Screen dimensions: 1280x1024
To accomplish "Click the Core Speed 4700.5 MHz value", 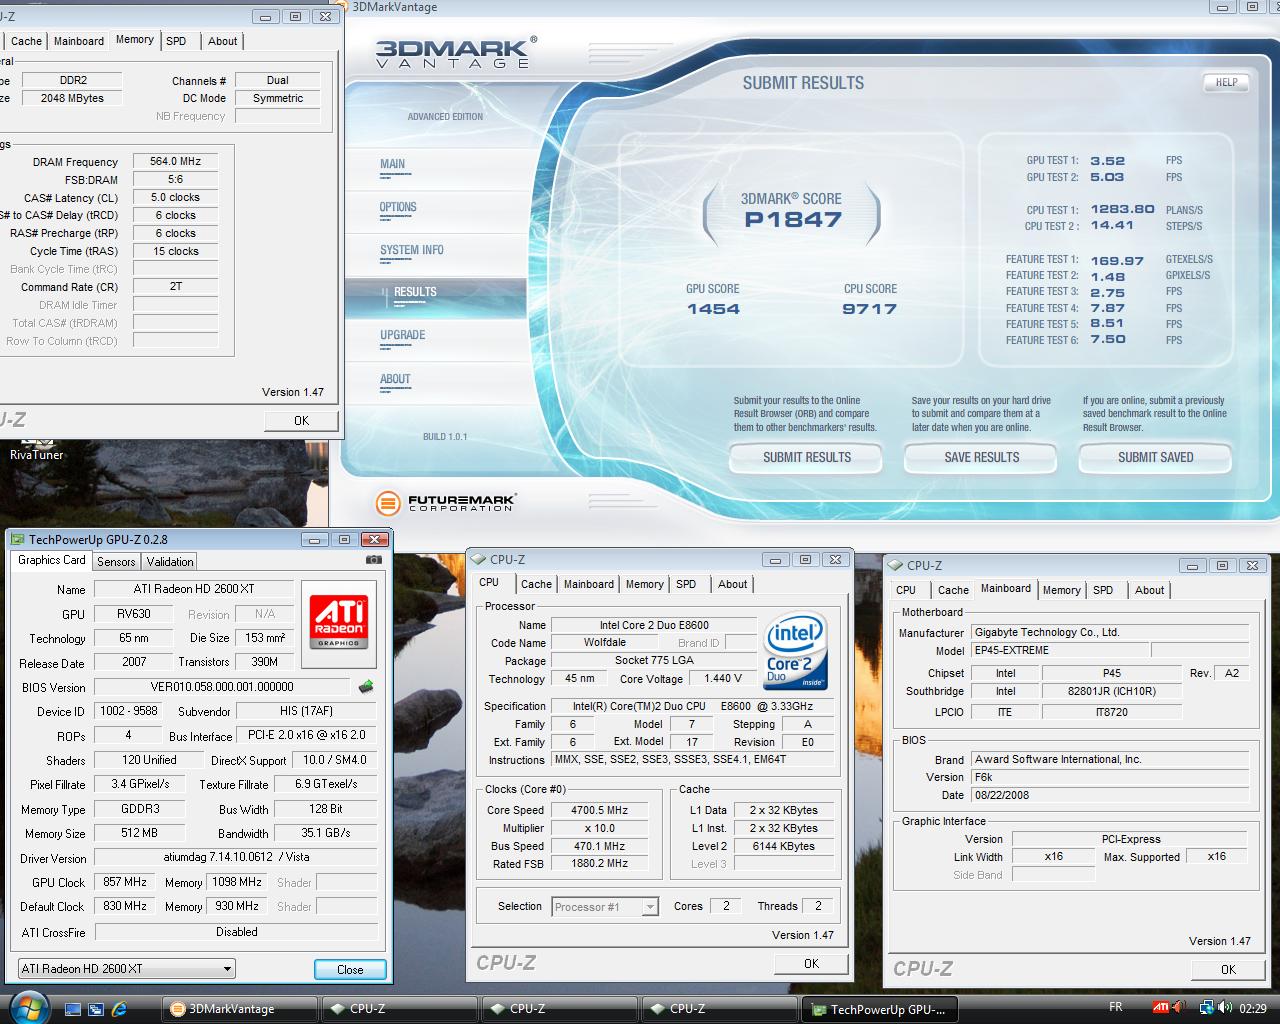I will (599, 810).
